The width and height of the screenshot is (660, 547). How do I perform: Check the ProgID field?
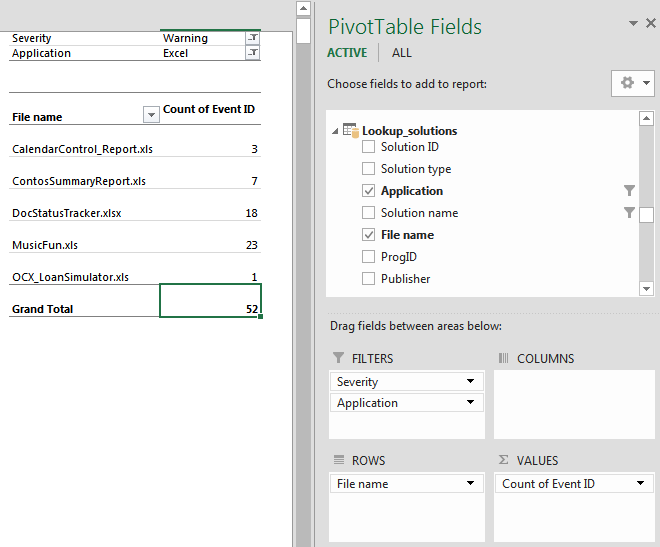click(x=368, y=257)
